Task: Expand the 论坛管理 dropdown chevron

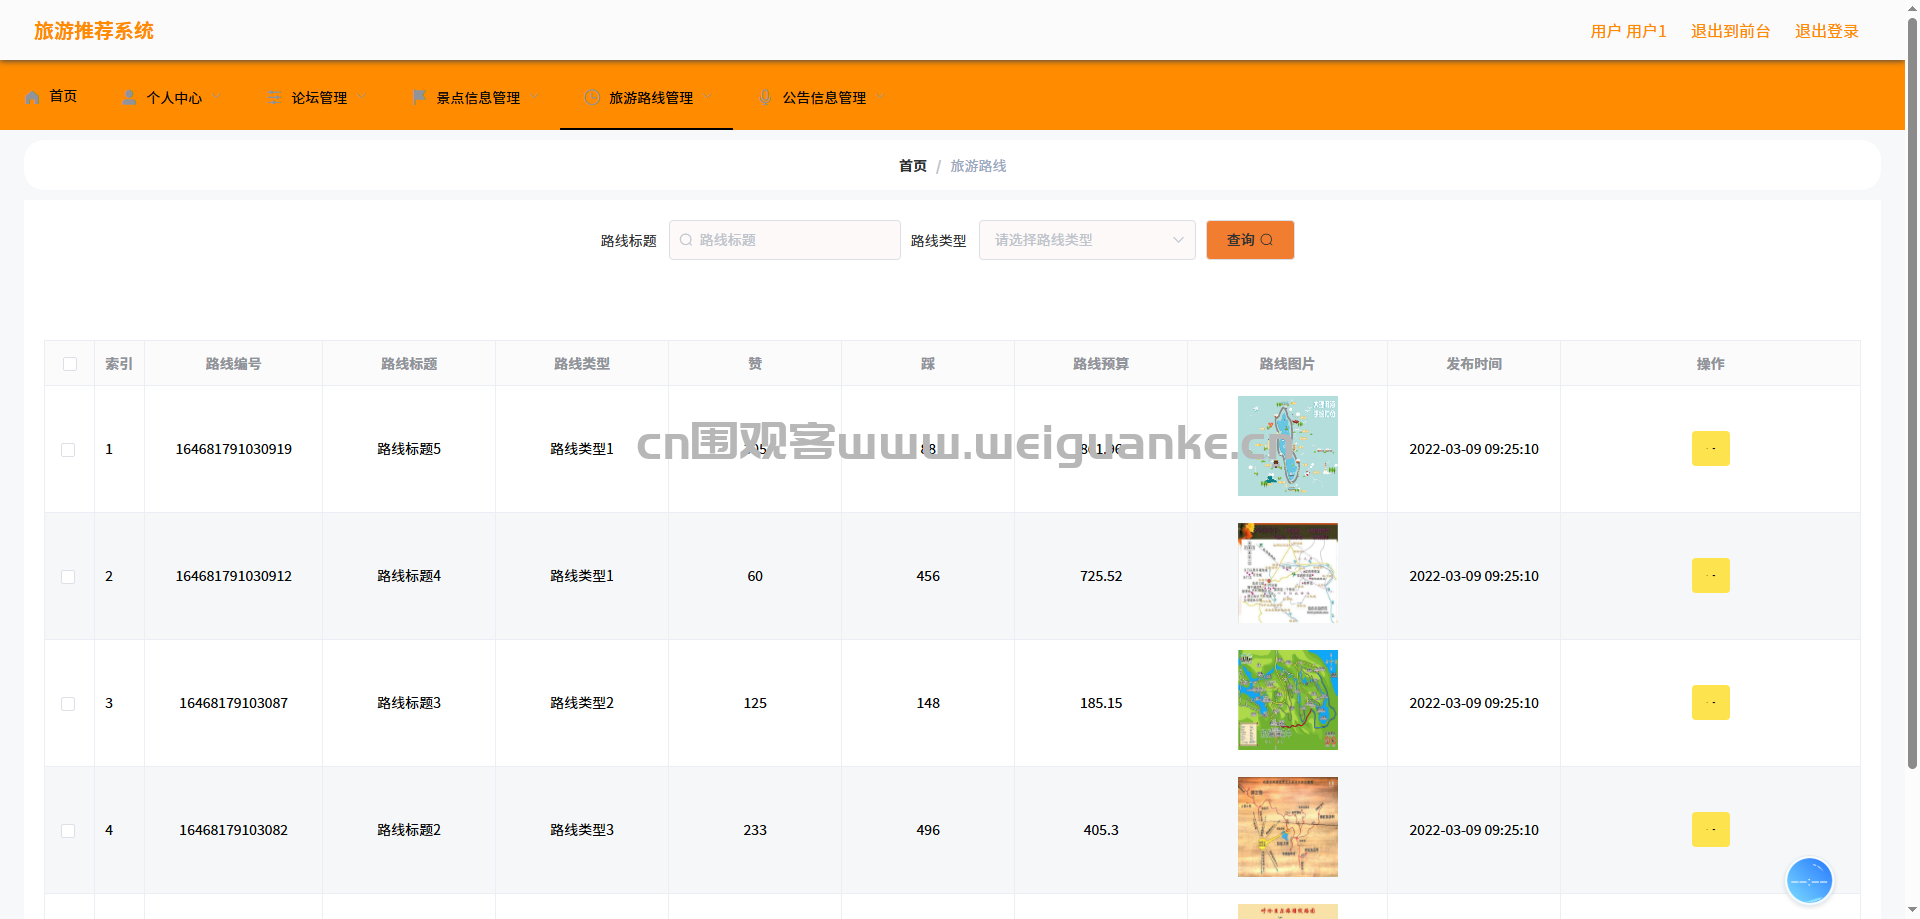Action: point(361,97)
